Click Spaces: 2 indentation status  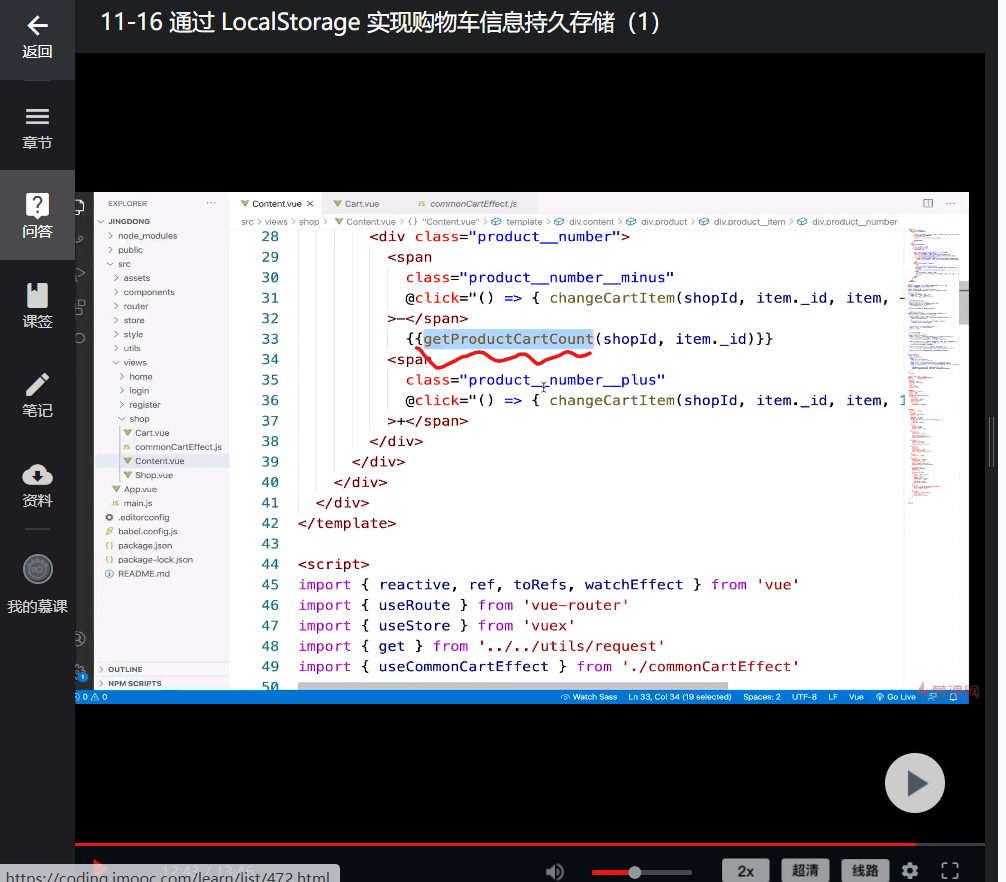762,697
